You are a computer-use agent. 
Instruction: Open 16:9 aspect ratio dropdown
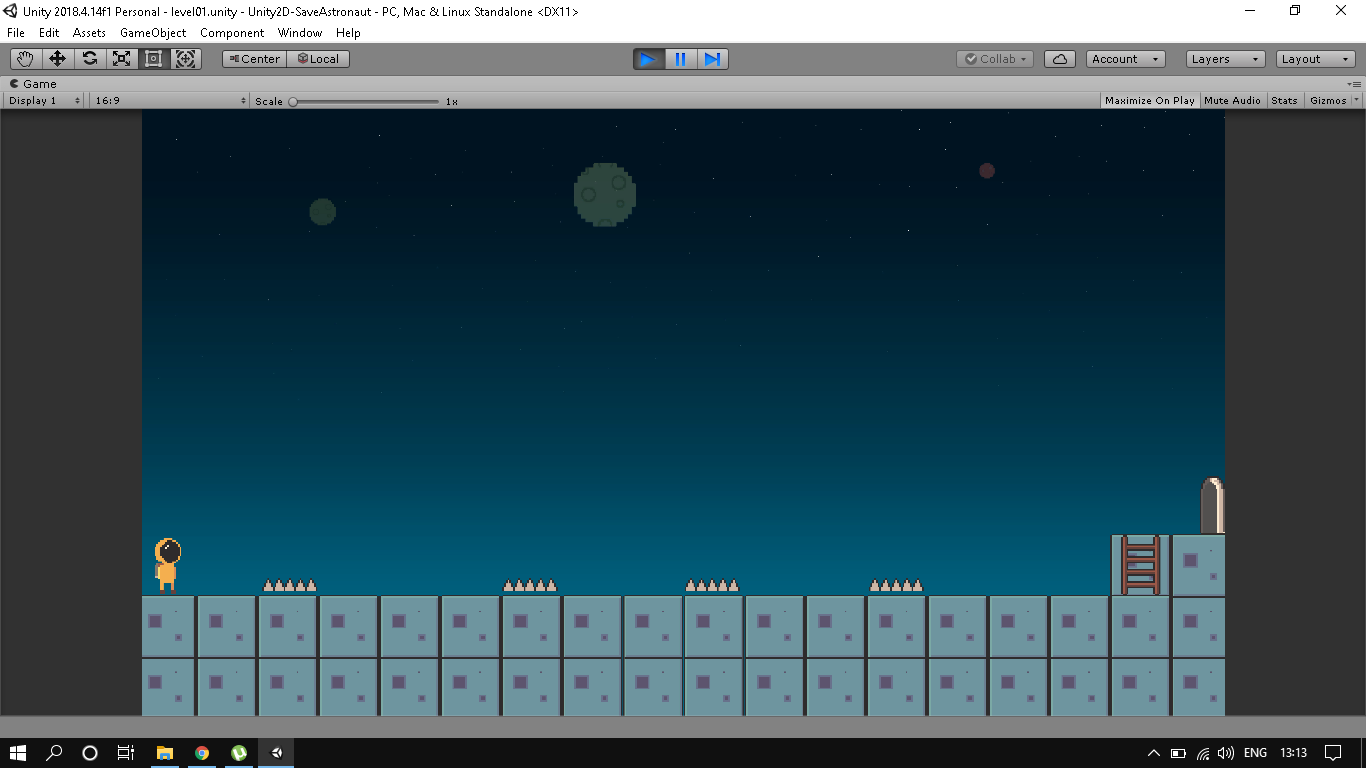point(169,100)
